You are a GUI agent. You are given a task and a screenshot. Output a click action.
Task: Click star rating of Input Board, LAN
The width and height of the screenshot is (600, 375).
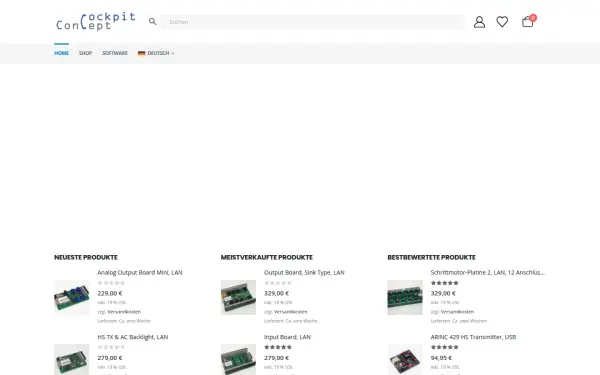pyautogui.click(x=278, y=347)
